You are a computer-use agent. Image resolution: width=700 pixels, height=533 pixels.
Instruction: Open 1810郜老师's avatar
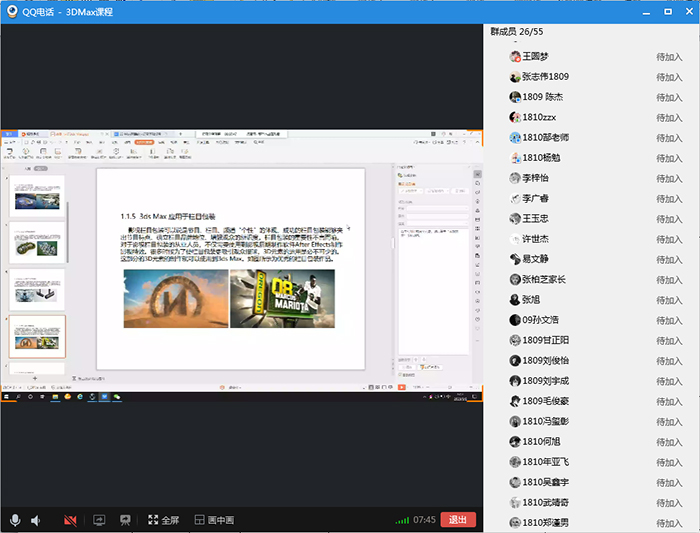(x=515, y=137)
